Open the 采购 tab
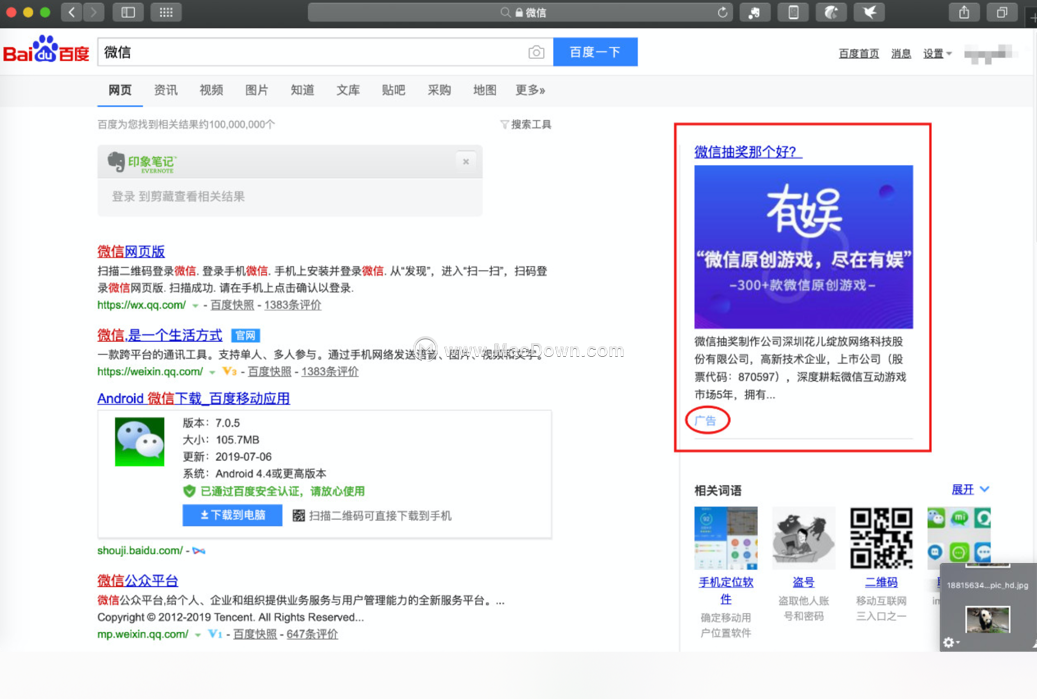Screen dimensions: 1037x699 (x=439, y=90)
